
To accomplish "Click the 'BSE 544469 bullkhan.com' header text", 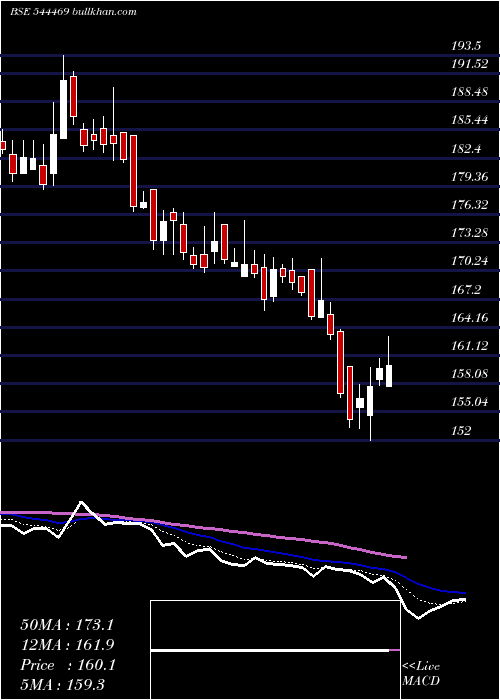I will pos(73,12).
